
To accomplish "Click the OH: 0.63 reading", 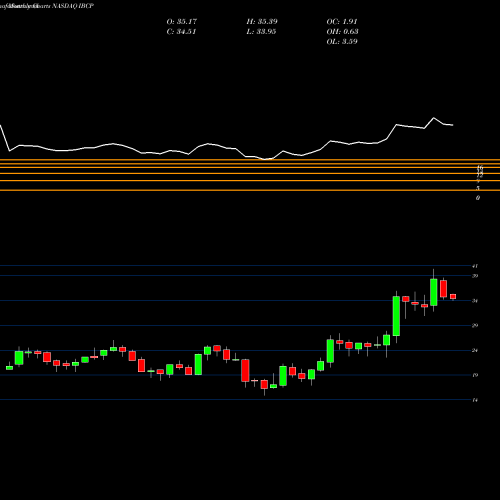I will [x=342, y=32].
